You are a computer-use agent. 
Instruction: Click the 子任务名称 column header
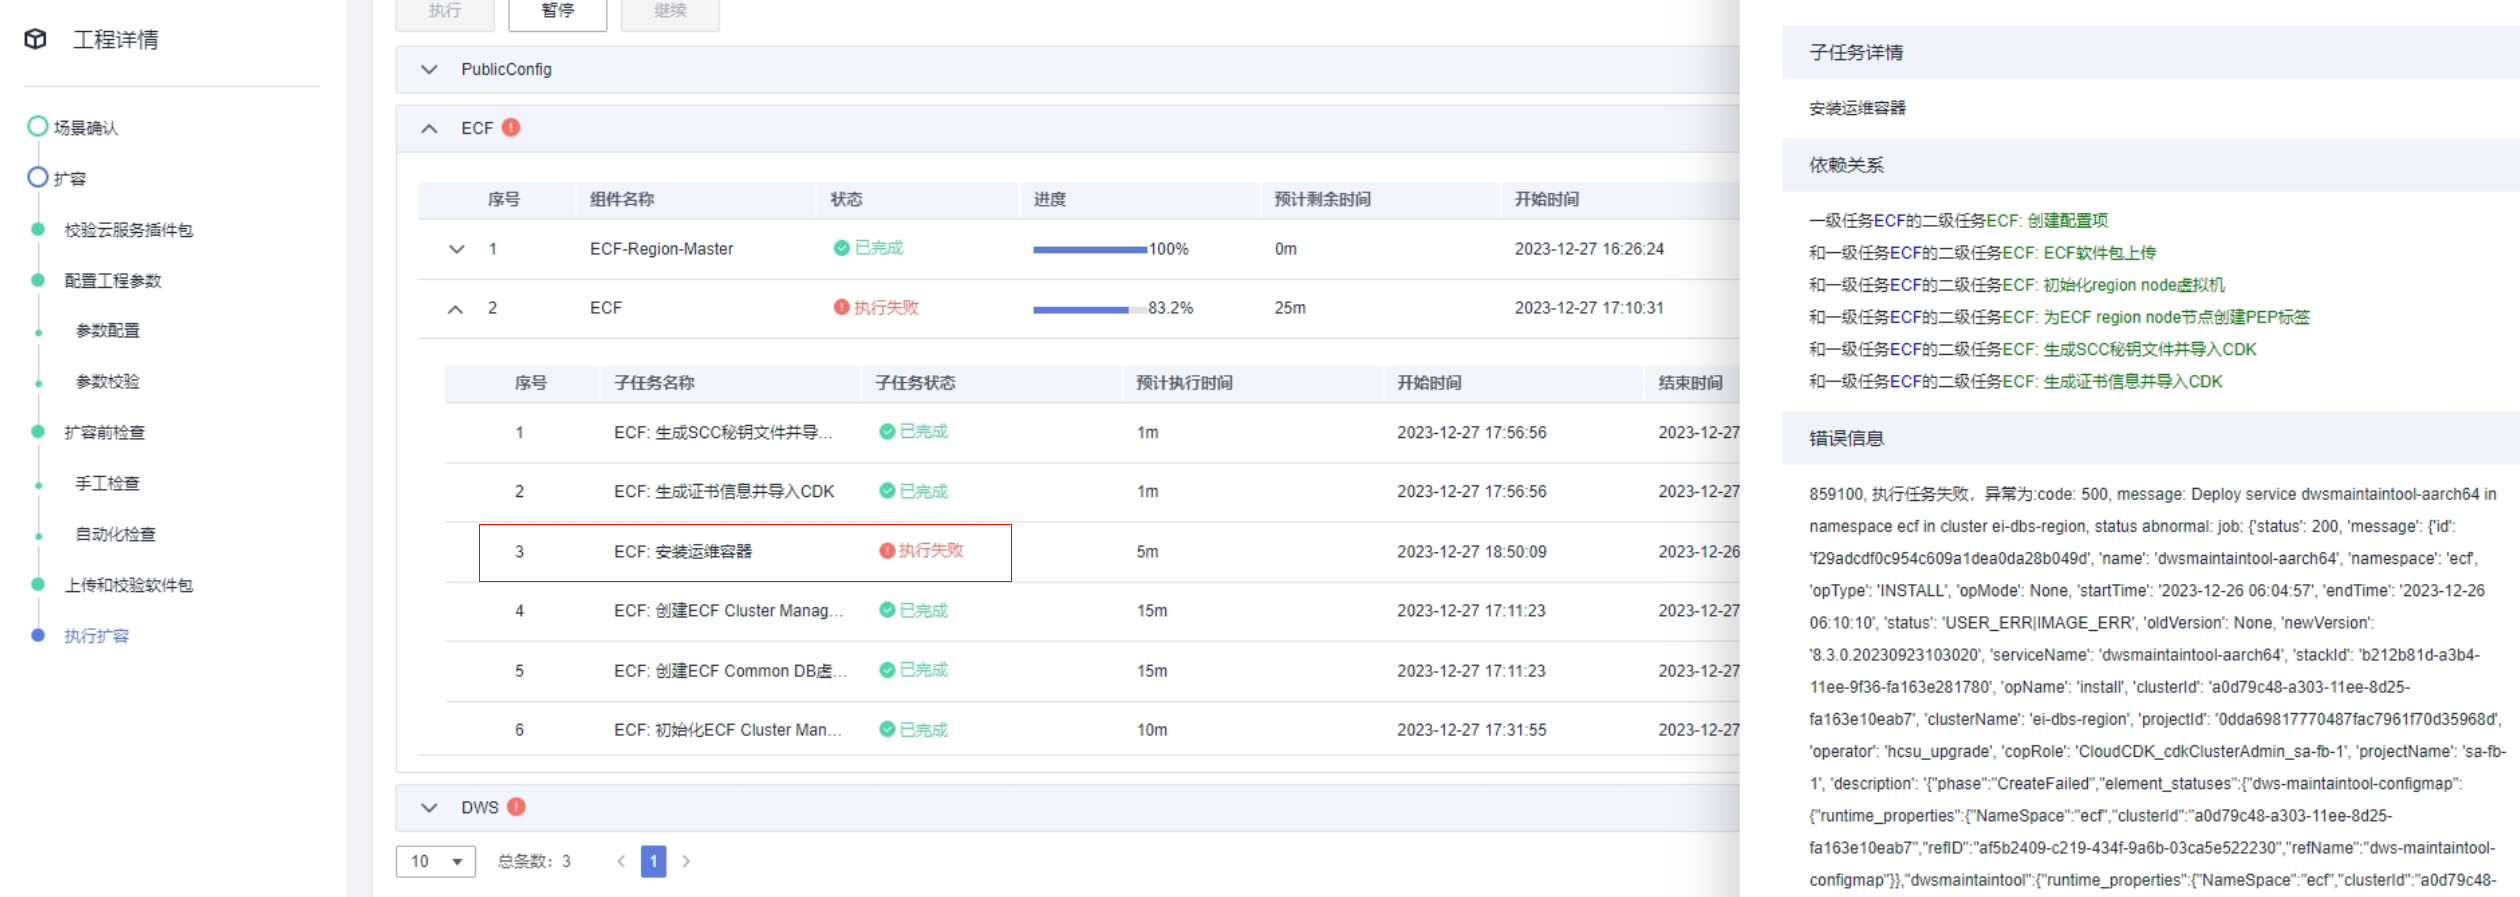[x=654, y=383]
